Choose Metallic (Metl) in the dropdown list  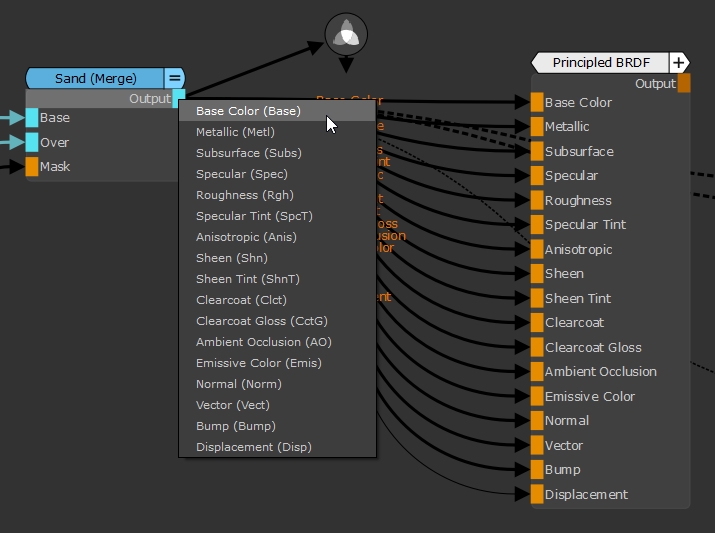pos(235,132)
